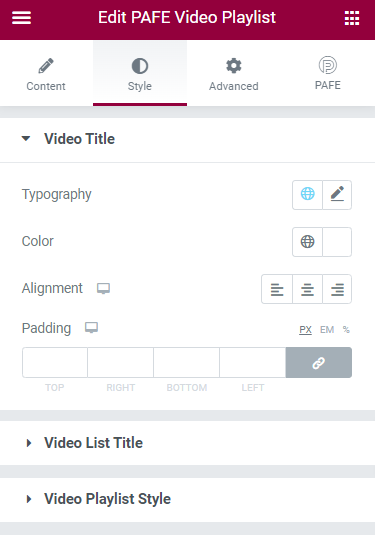
Task: Open the widgets grid panel
Action: click(352, 18)
